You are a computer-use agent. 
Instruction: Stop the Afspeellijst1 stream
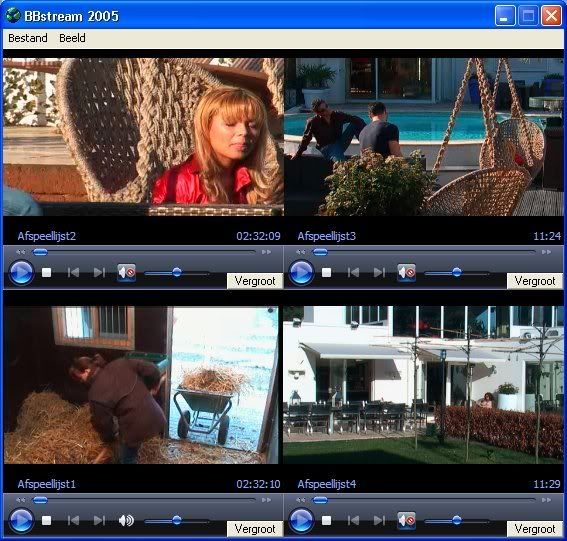pyautogui.click(x=46, y=520)
